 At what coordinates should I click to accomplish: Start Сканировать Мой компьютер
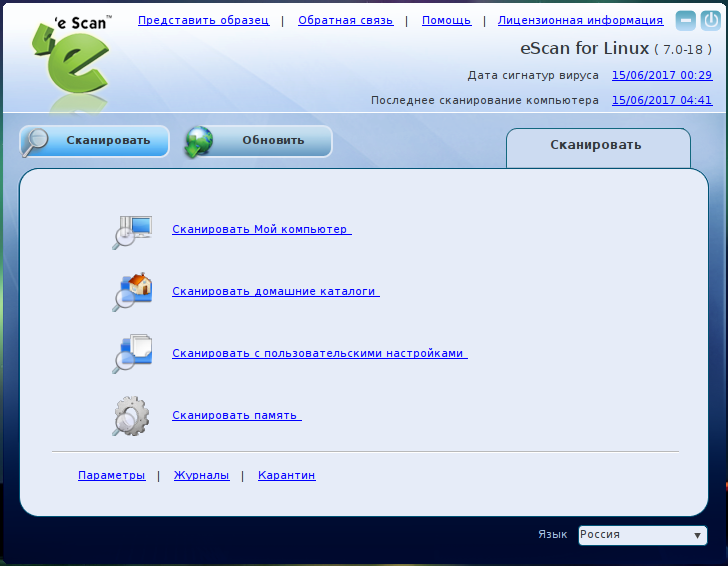pyautogui.click(x=262, y=229)
